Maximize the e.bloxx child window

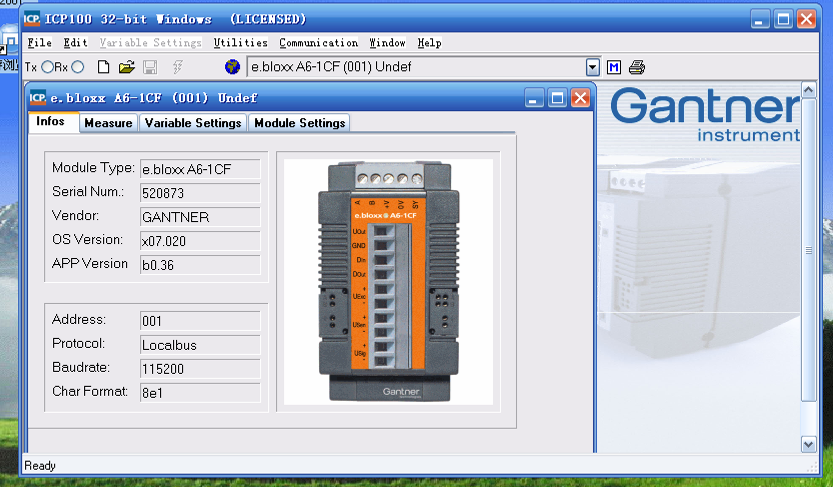(557, 98)
